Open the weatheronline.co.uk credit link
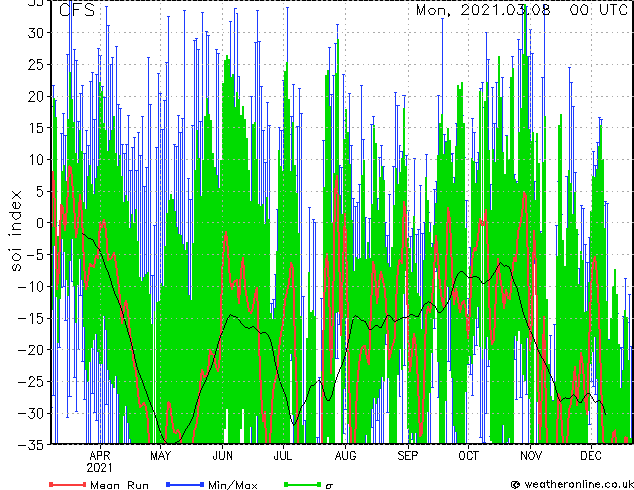 click(x=573, y=484)
